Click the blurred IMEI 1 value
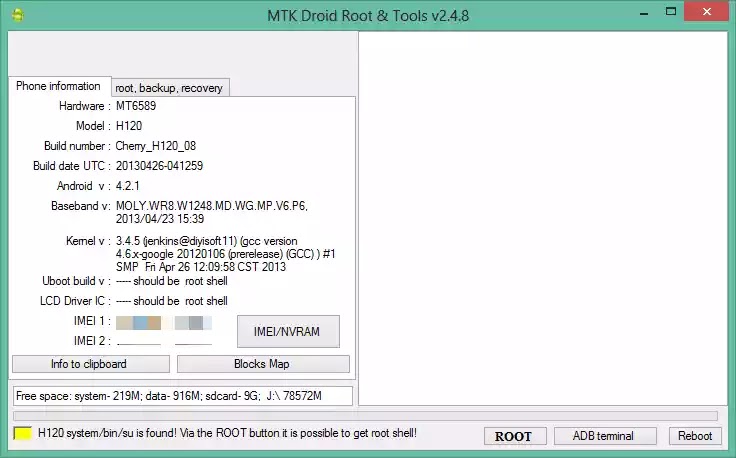 coord(164,323)
